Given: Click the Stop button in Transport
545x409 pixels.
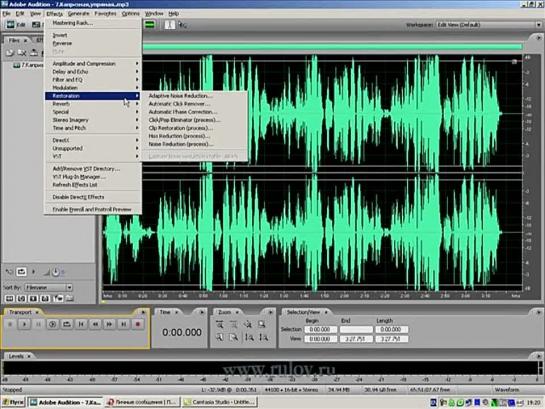Looking at the screenshot, I should pos(10,324).
